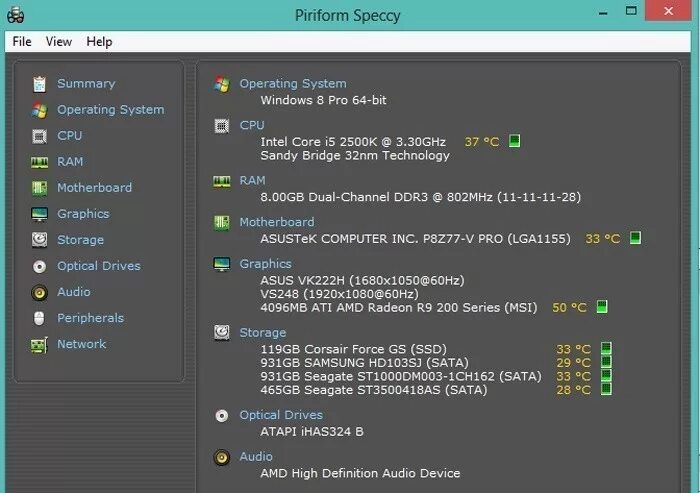Select Motherboard in the sidebar
The image size is (700, 493).
coord(95,188)
